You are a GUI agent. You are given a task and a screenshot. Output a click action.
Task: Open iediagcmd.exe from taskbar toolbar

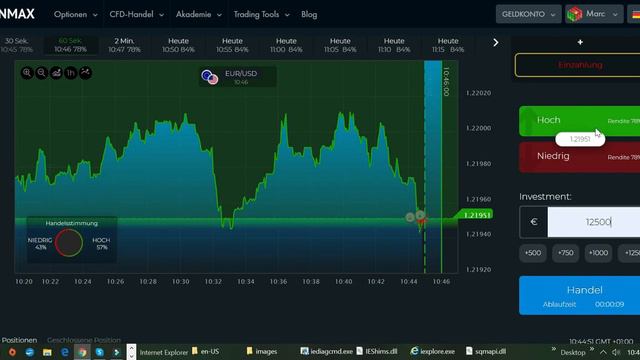327,351
